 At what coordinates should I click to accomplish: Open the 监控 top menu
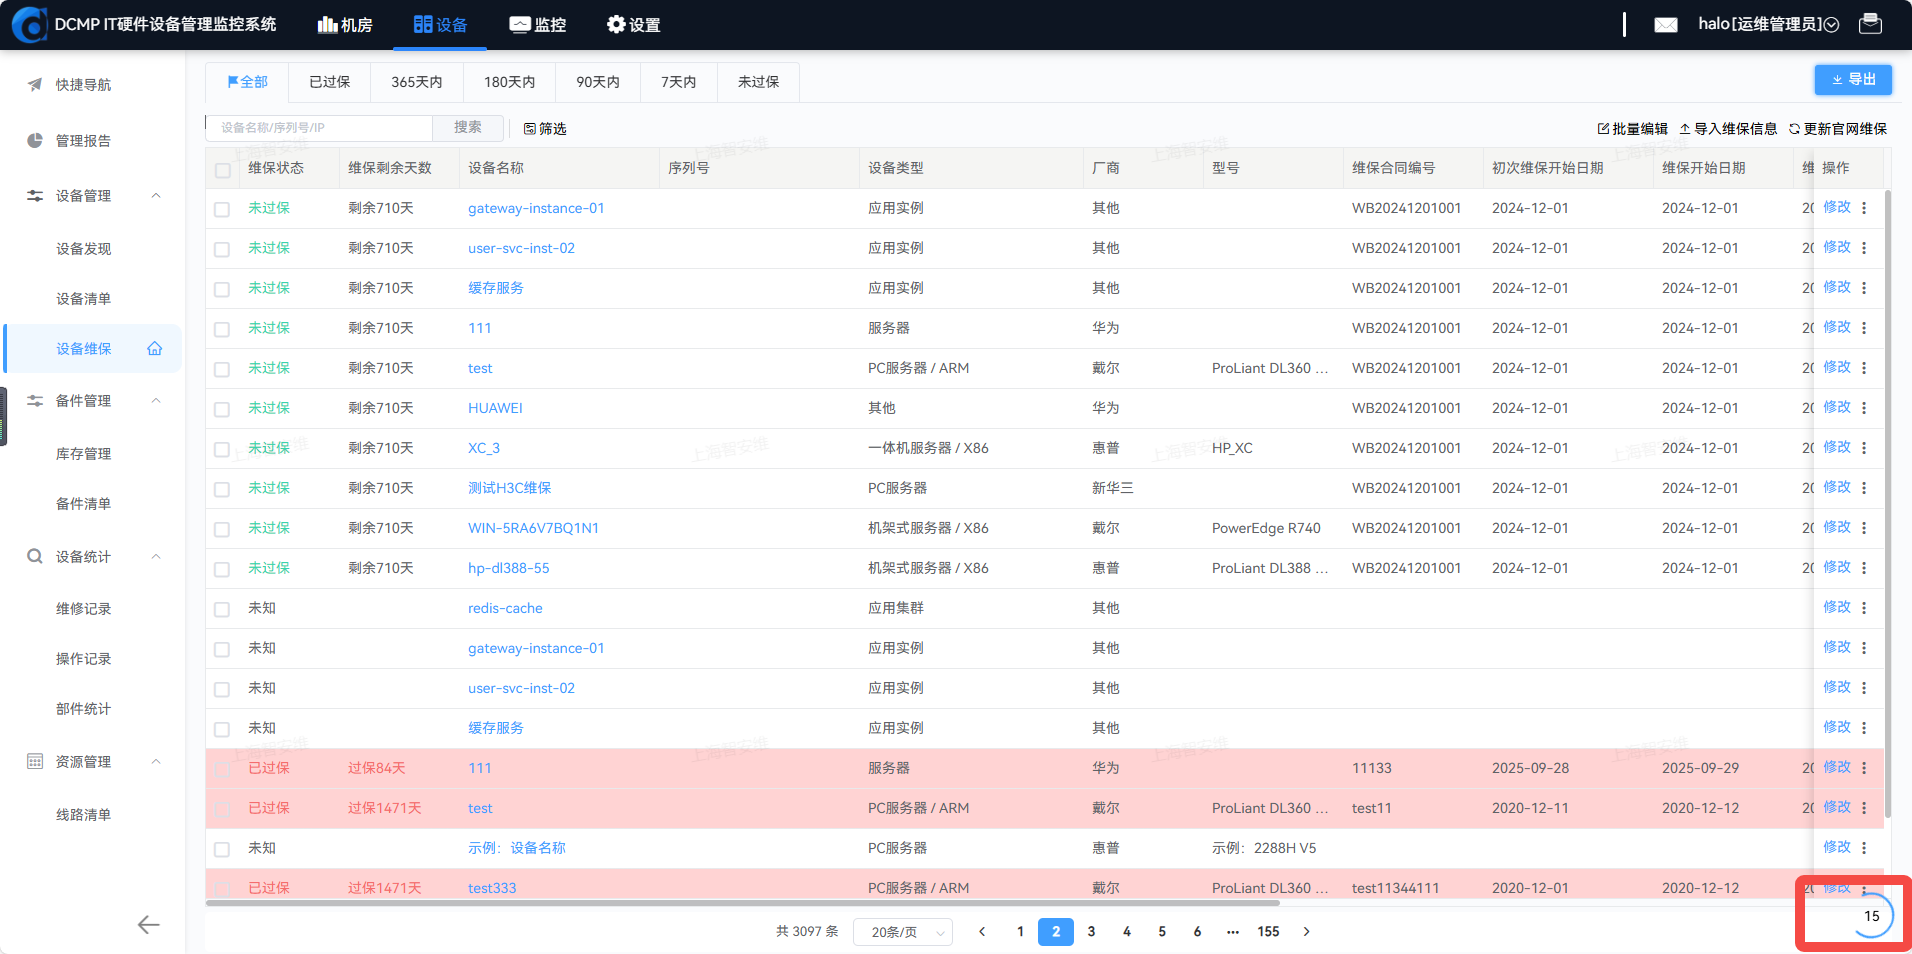click(538, 25)
